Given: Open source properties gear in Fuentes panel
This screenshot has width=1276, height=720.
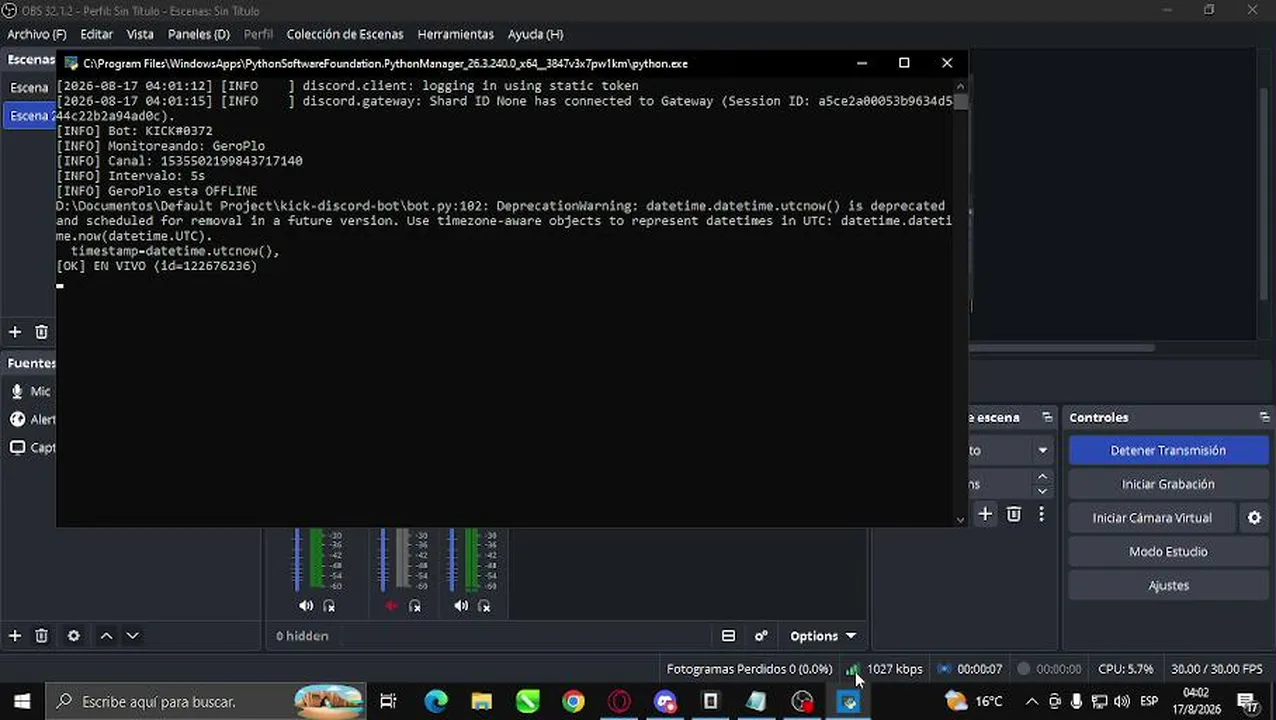Looking at the screenshot, I should tap(73, 635).
